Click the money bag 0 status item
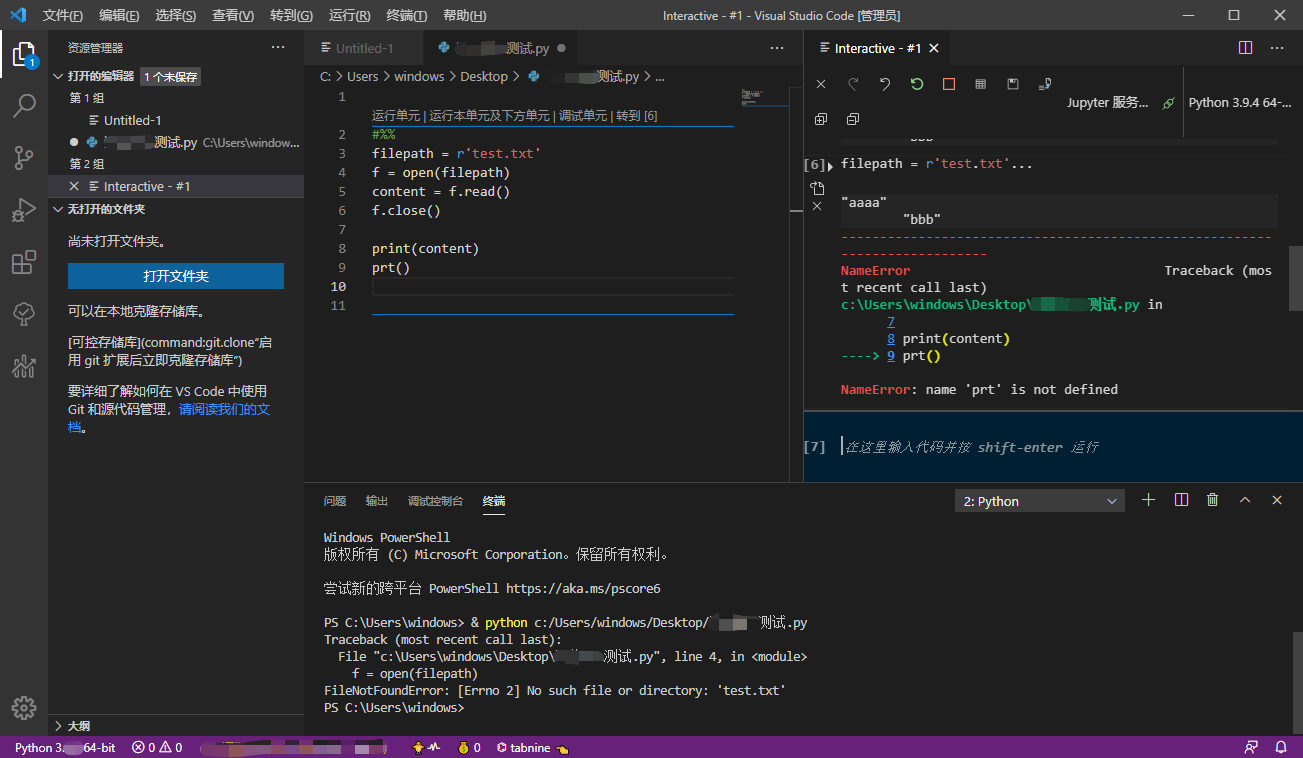Screen dimensions: 1303x758 pos(469,747)
